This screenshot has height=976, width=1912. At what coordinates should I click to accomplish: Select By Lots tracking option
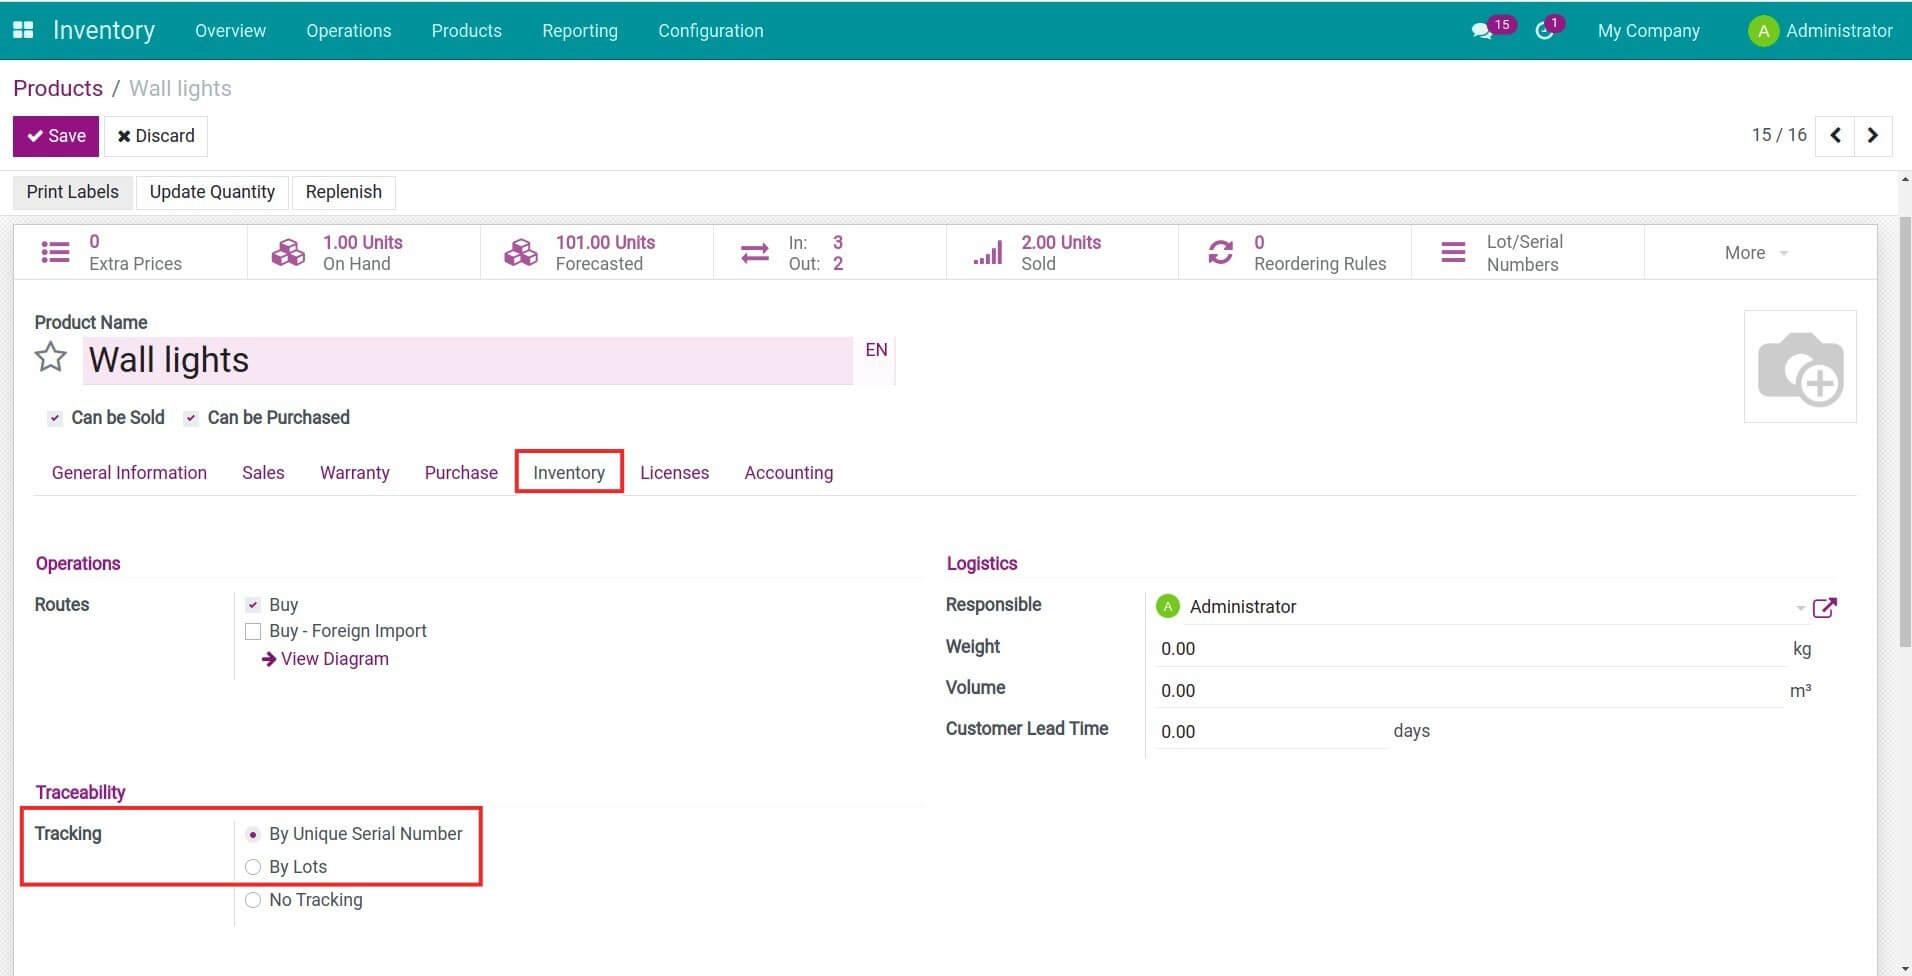pos(253,867)
